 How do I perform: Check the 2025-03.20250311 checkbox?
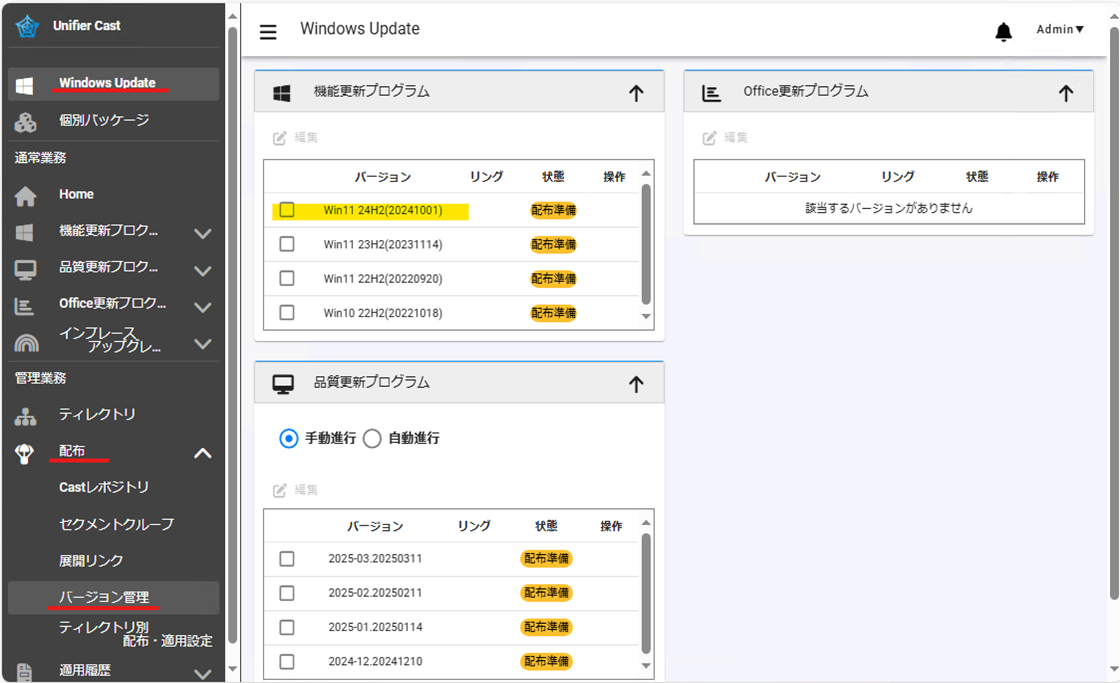point(287,559)
